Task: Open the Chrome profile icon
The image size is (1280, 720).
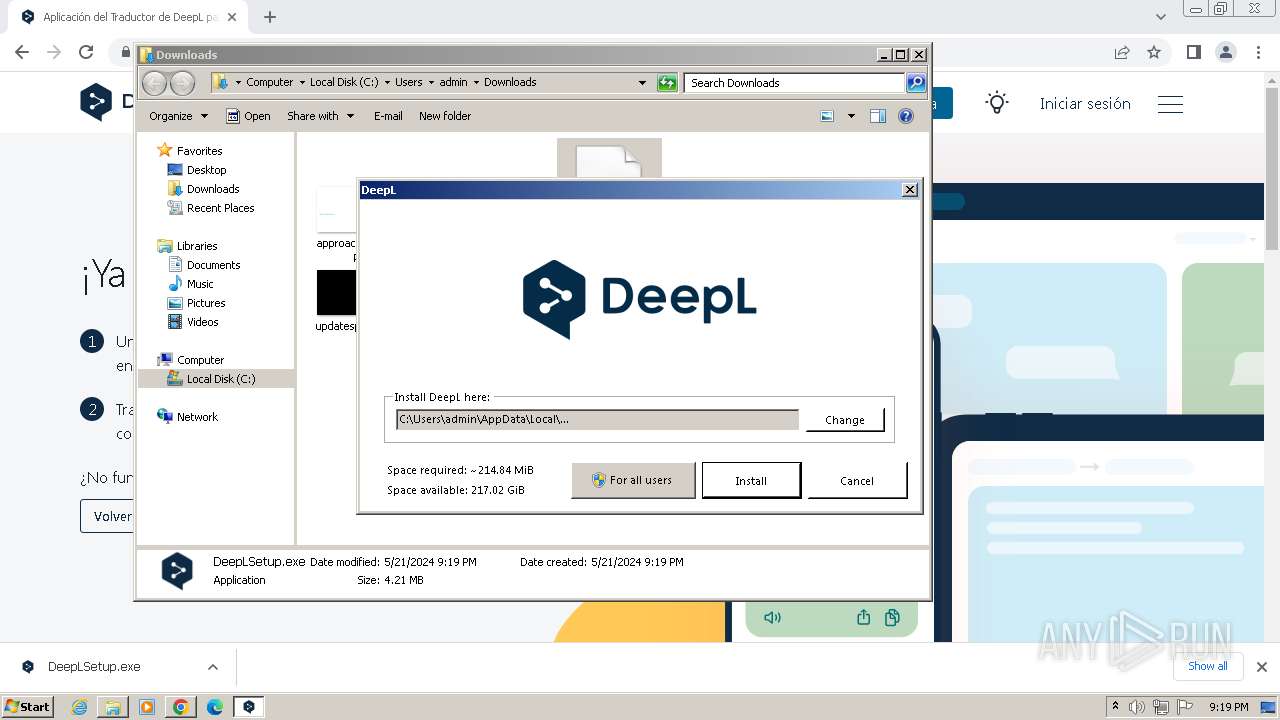Action: pos(1225,52)
